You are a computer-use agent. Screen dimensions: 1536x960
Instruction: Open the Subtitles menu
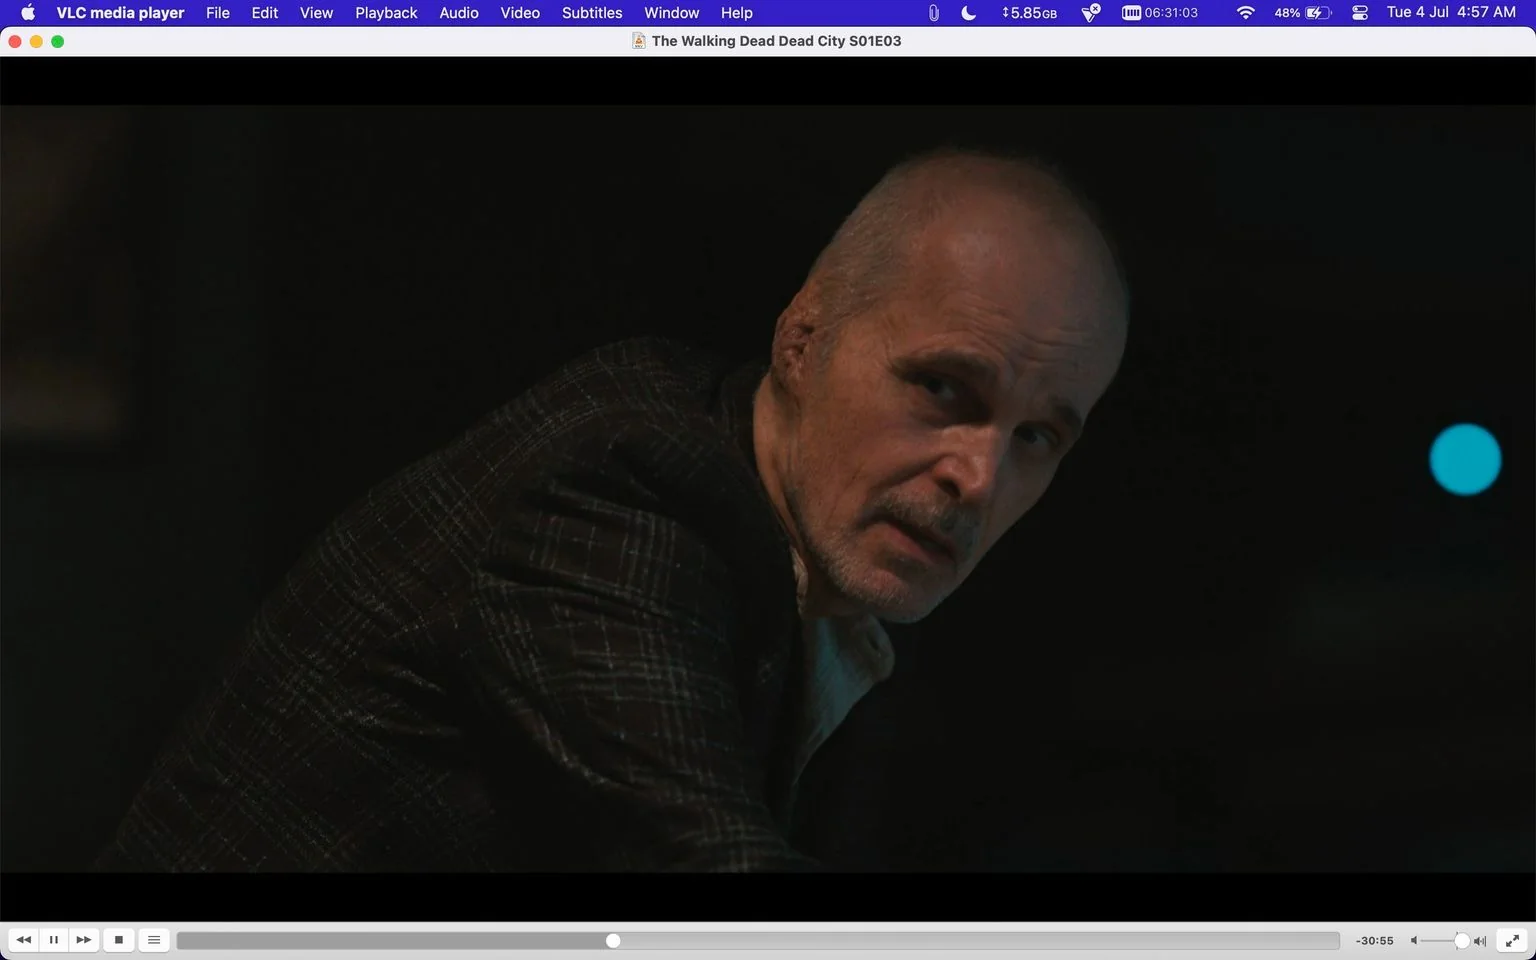pos(592,13)
